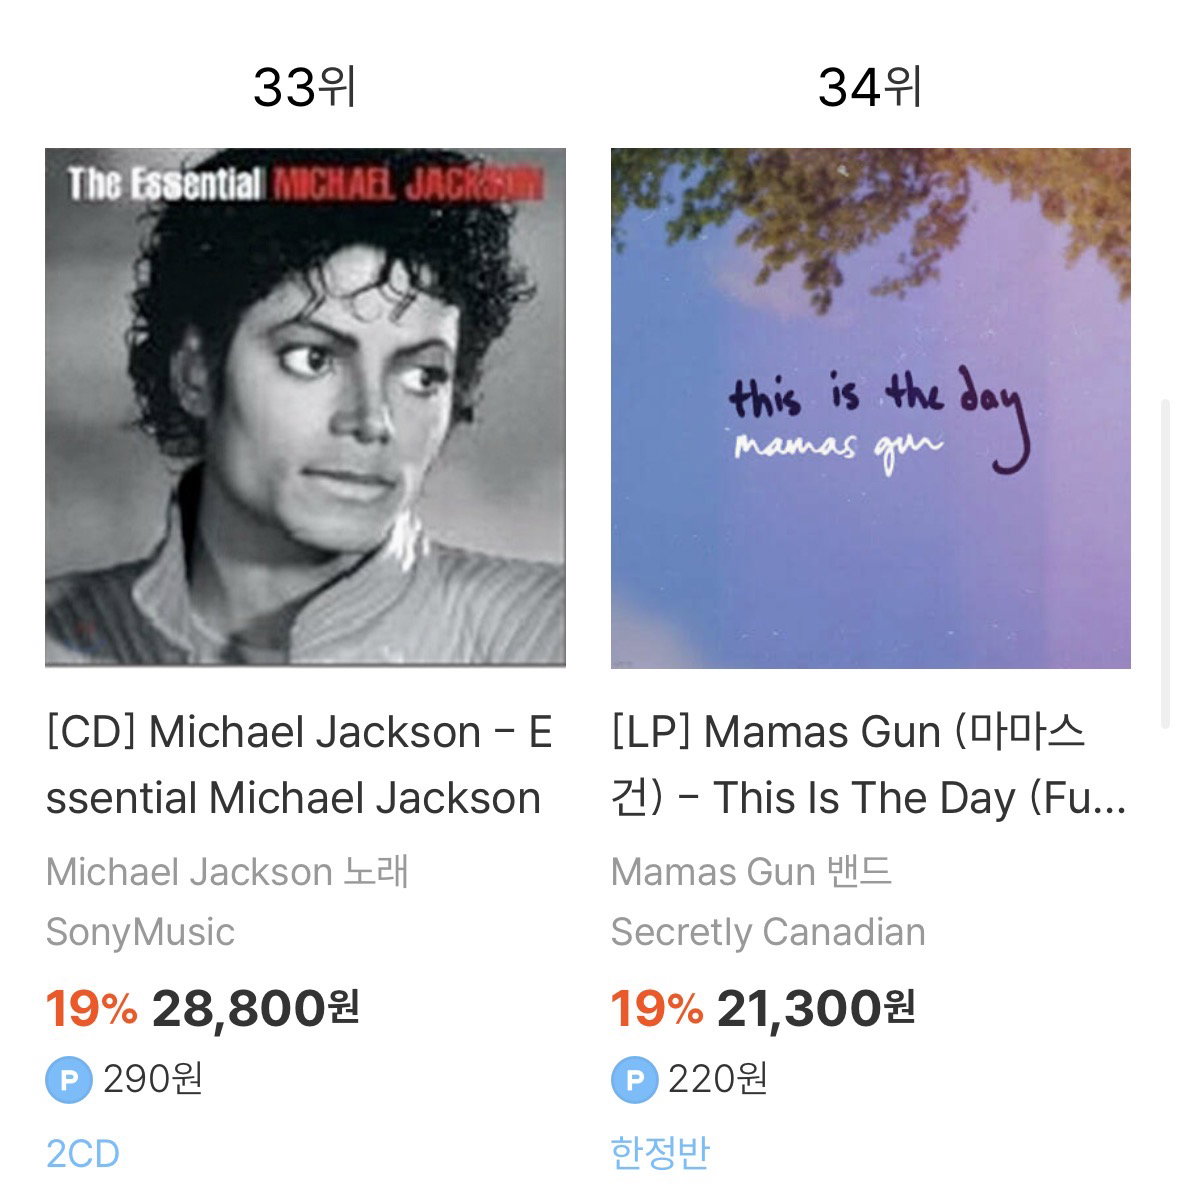Click the 19% discount on Michael Jackson CD

pyautogui.click(x=92, y=1008)
